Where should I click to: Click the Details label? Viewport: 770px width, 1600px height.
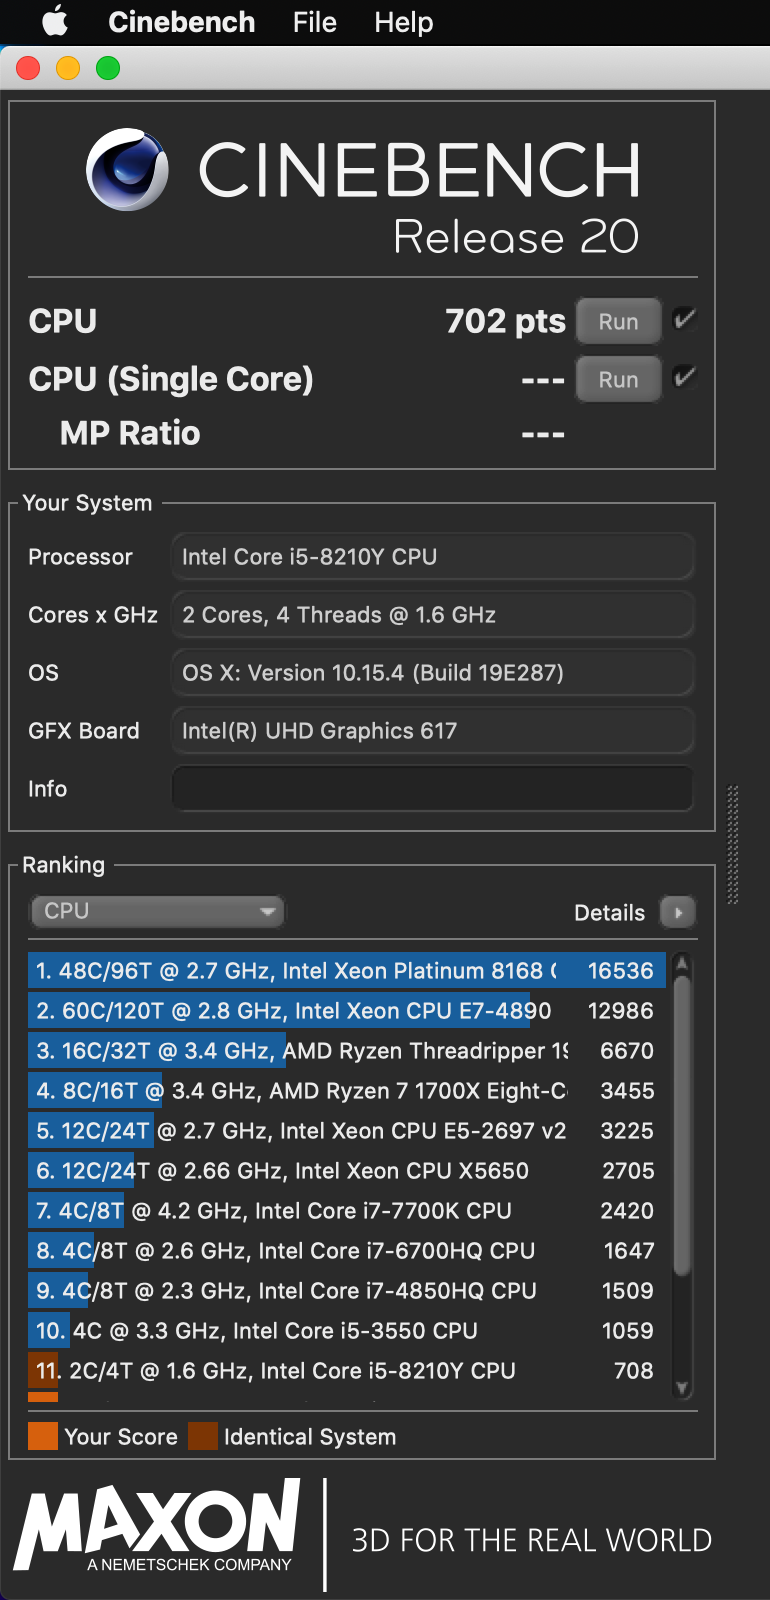(x=609, y=913)
